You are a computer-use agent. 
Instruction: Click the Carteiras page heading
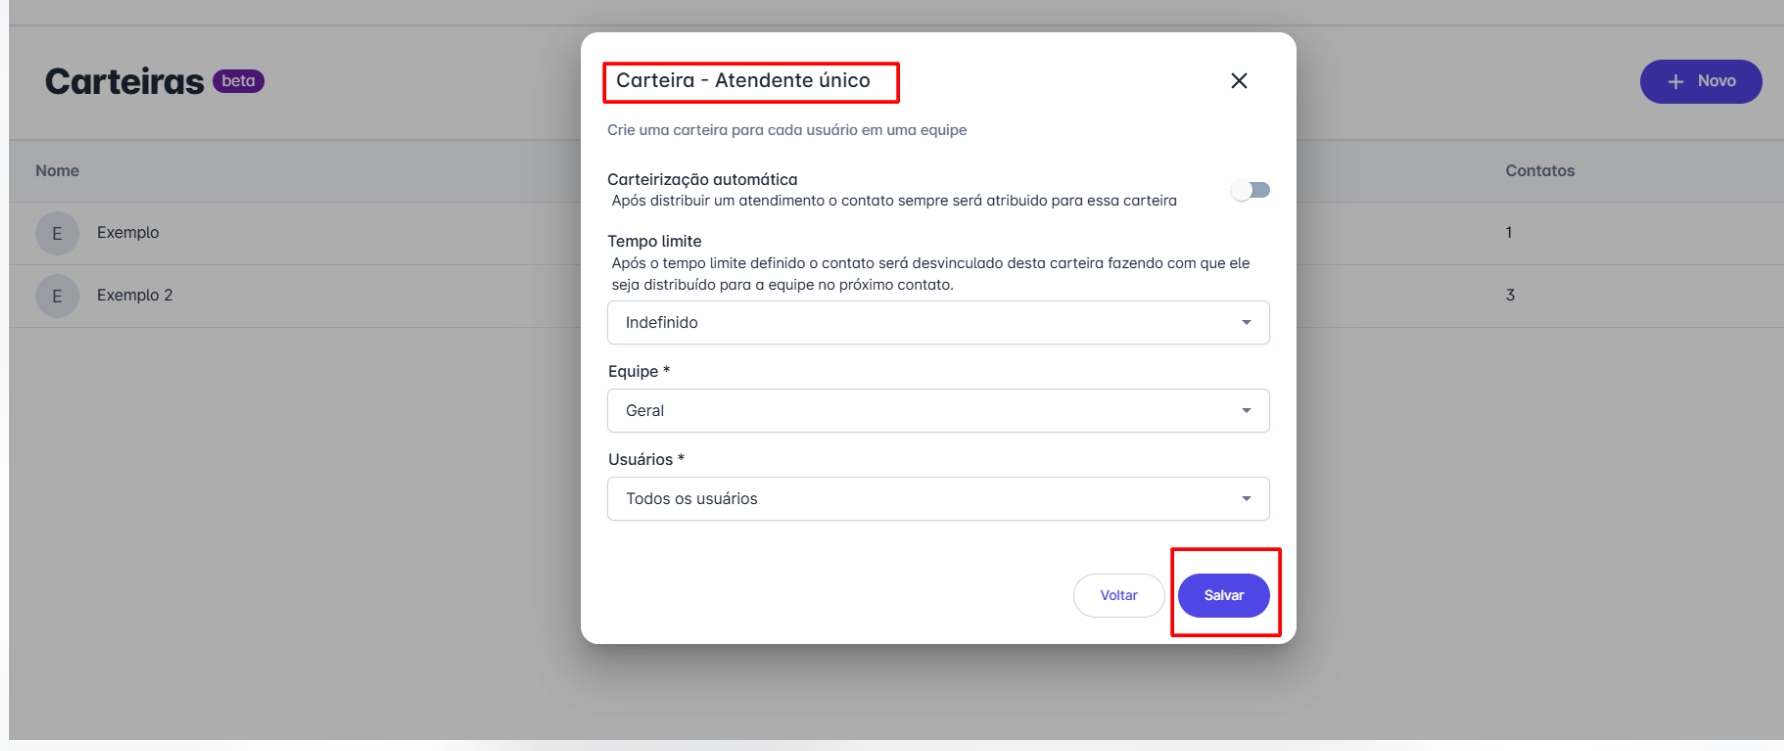(124, 82)
